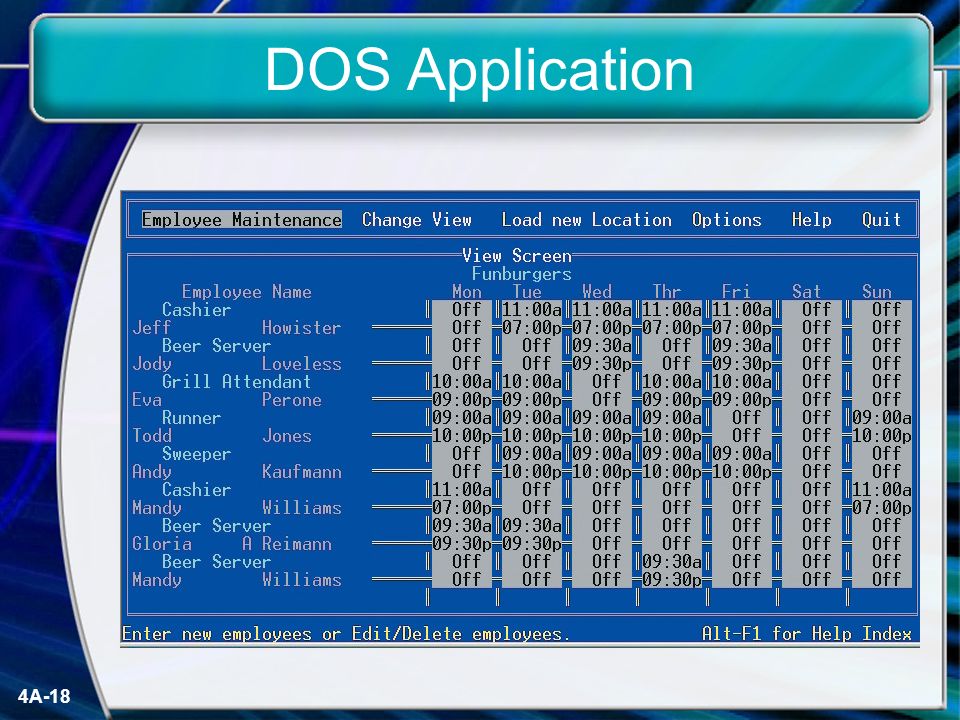Click employee first name Jody
This screenshot has height=720, width=960.
152,364
